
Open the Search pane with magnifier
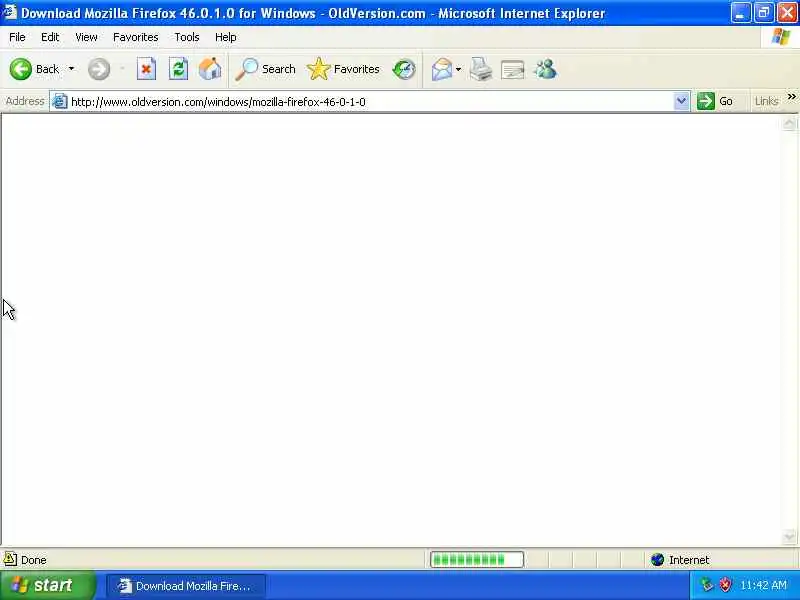tap(265, 69)
